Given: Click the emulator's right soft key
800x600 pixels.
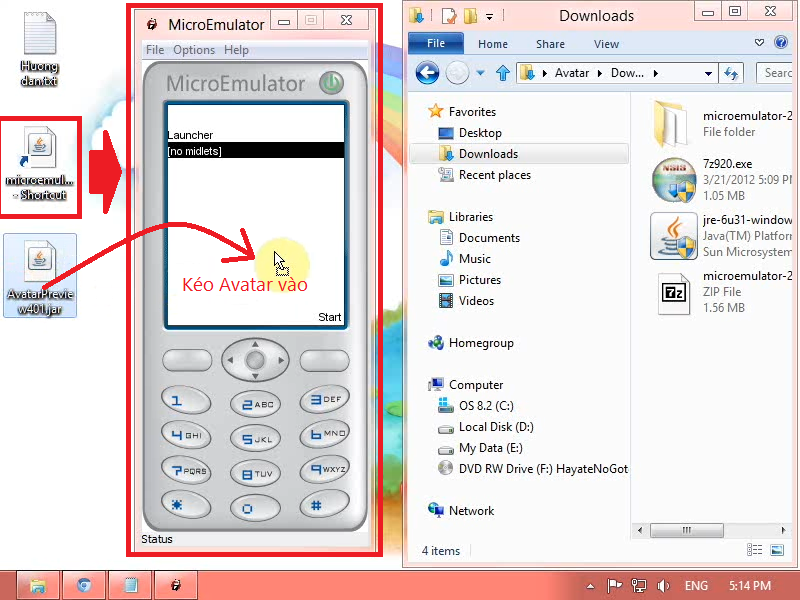Looking at the screenshot, I should [324, 360].
